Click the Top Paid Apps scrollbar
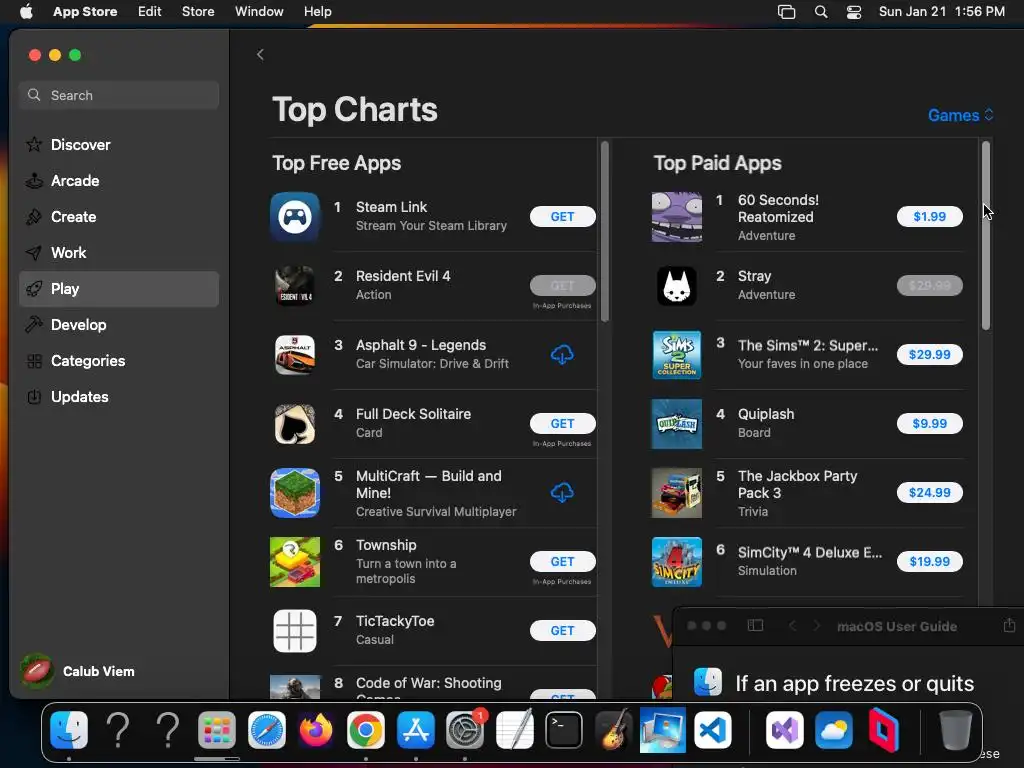The height and width of the screenshot is (768, 1024). click(985, 235)
